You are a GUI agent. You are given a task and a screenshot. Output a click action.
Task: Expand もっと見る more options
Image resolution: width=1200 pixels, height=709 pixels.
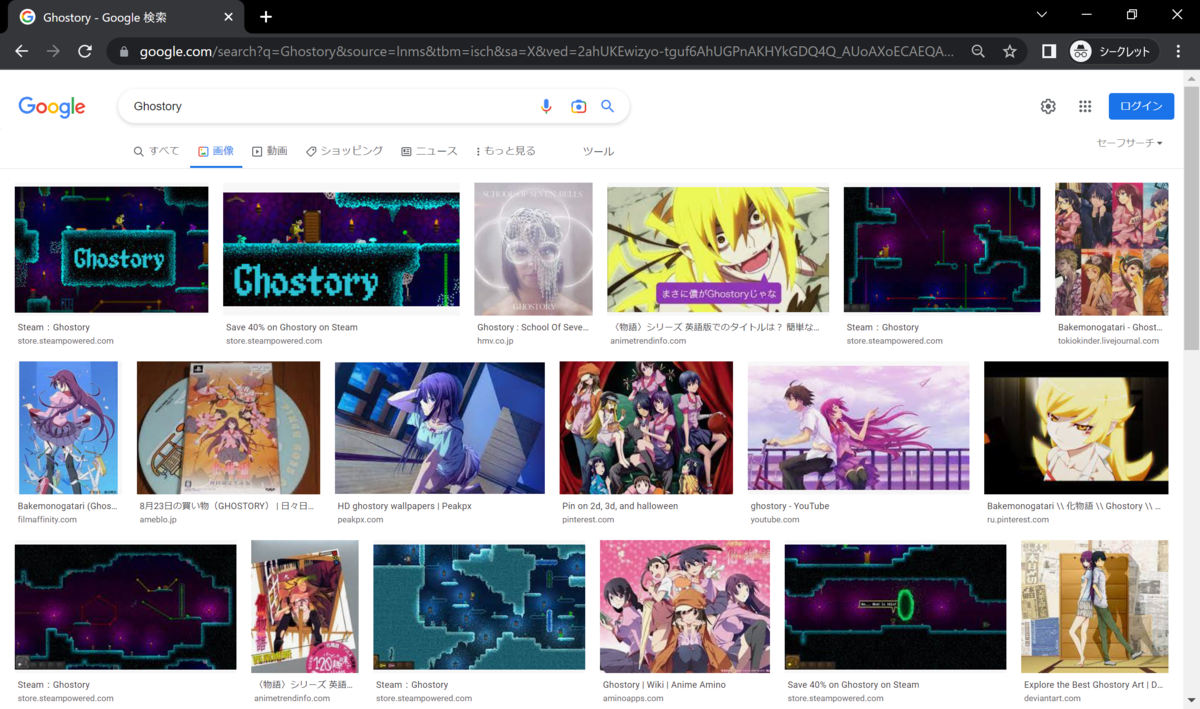click(x=506, y=151)
